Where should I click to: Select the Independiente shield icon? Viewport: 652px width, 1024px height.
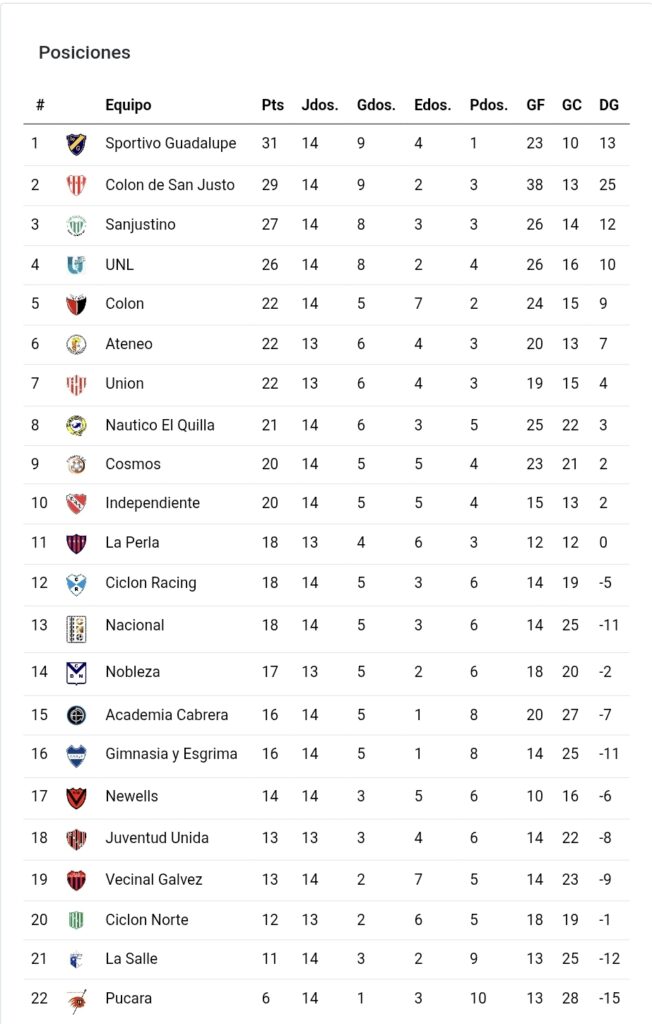pyautogui.click(x=76, y=503)
